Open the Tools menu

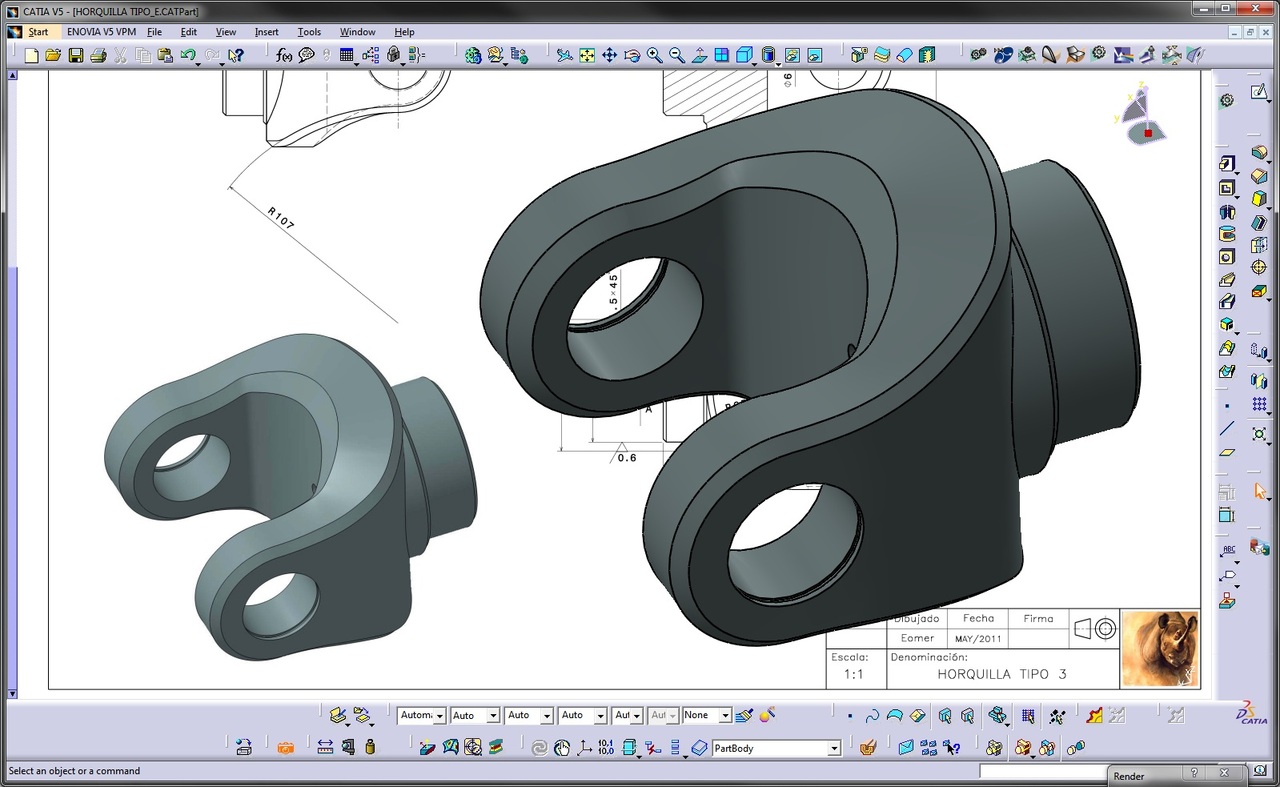(x=309, y=32)
